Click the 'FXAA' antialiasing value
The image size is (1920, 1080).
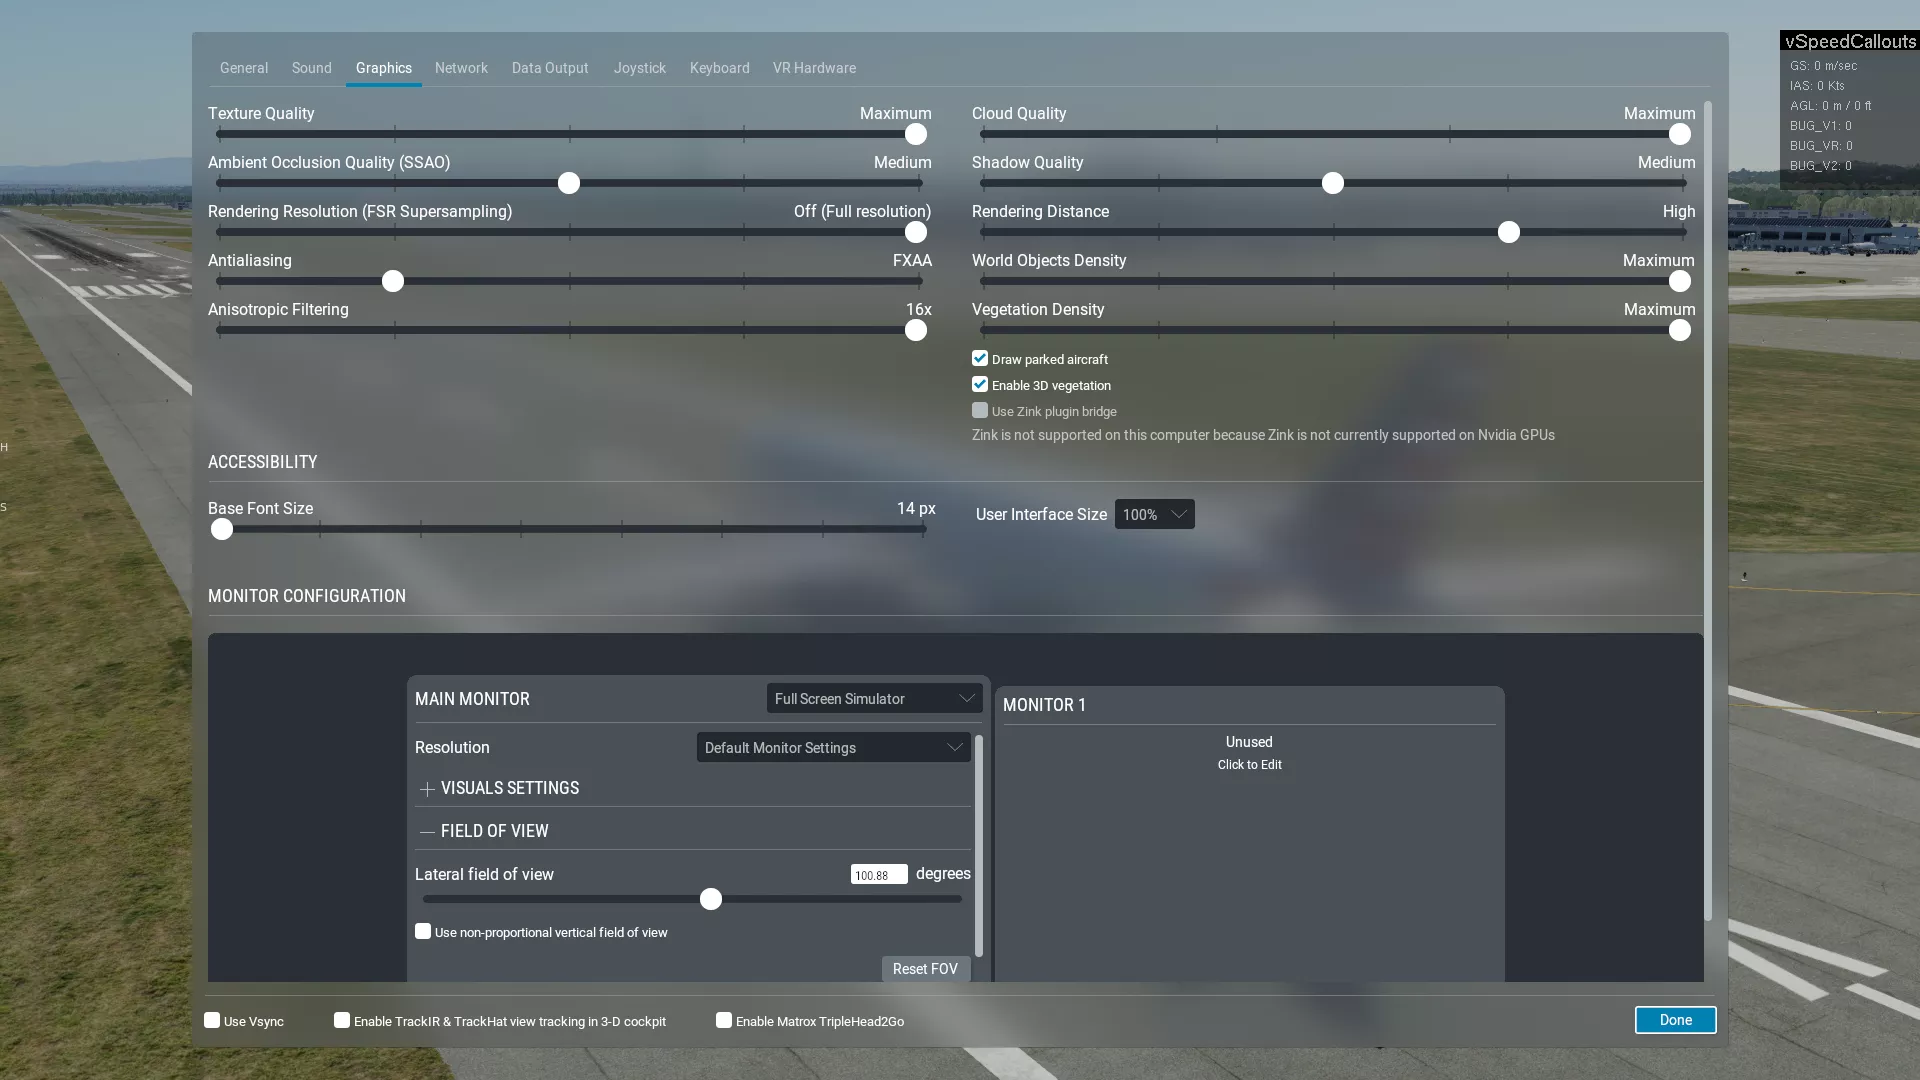click(x=912, y=261)
